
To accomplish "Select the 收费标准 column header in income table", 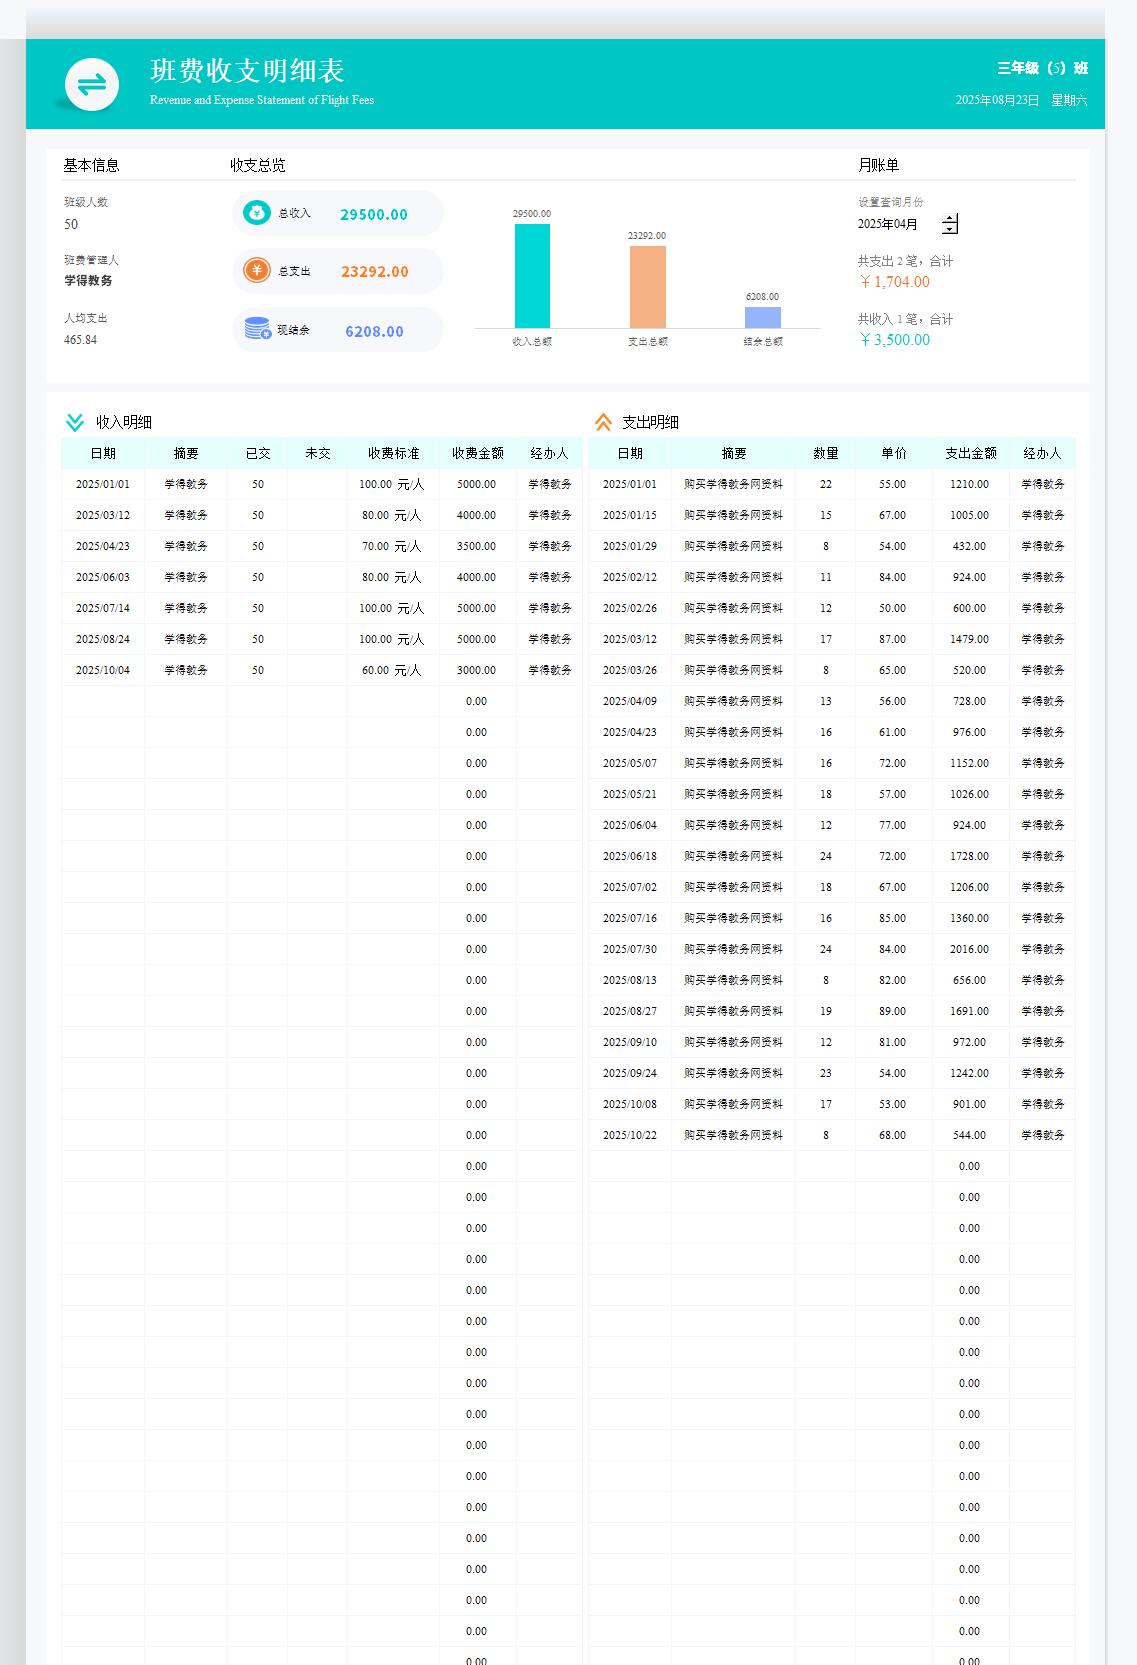I will tap(393, 453).
